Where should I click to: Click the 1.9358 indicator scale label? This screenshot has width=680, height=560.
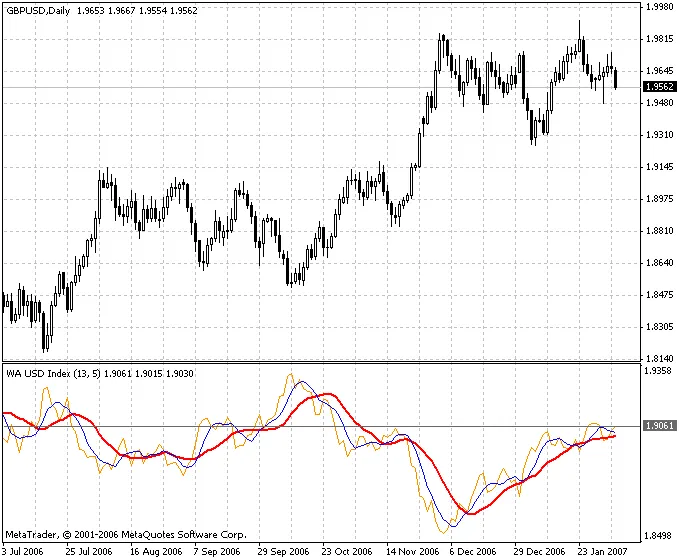[x=659, y=371]
